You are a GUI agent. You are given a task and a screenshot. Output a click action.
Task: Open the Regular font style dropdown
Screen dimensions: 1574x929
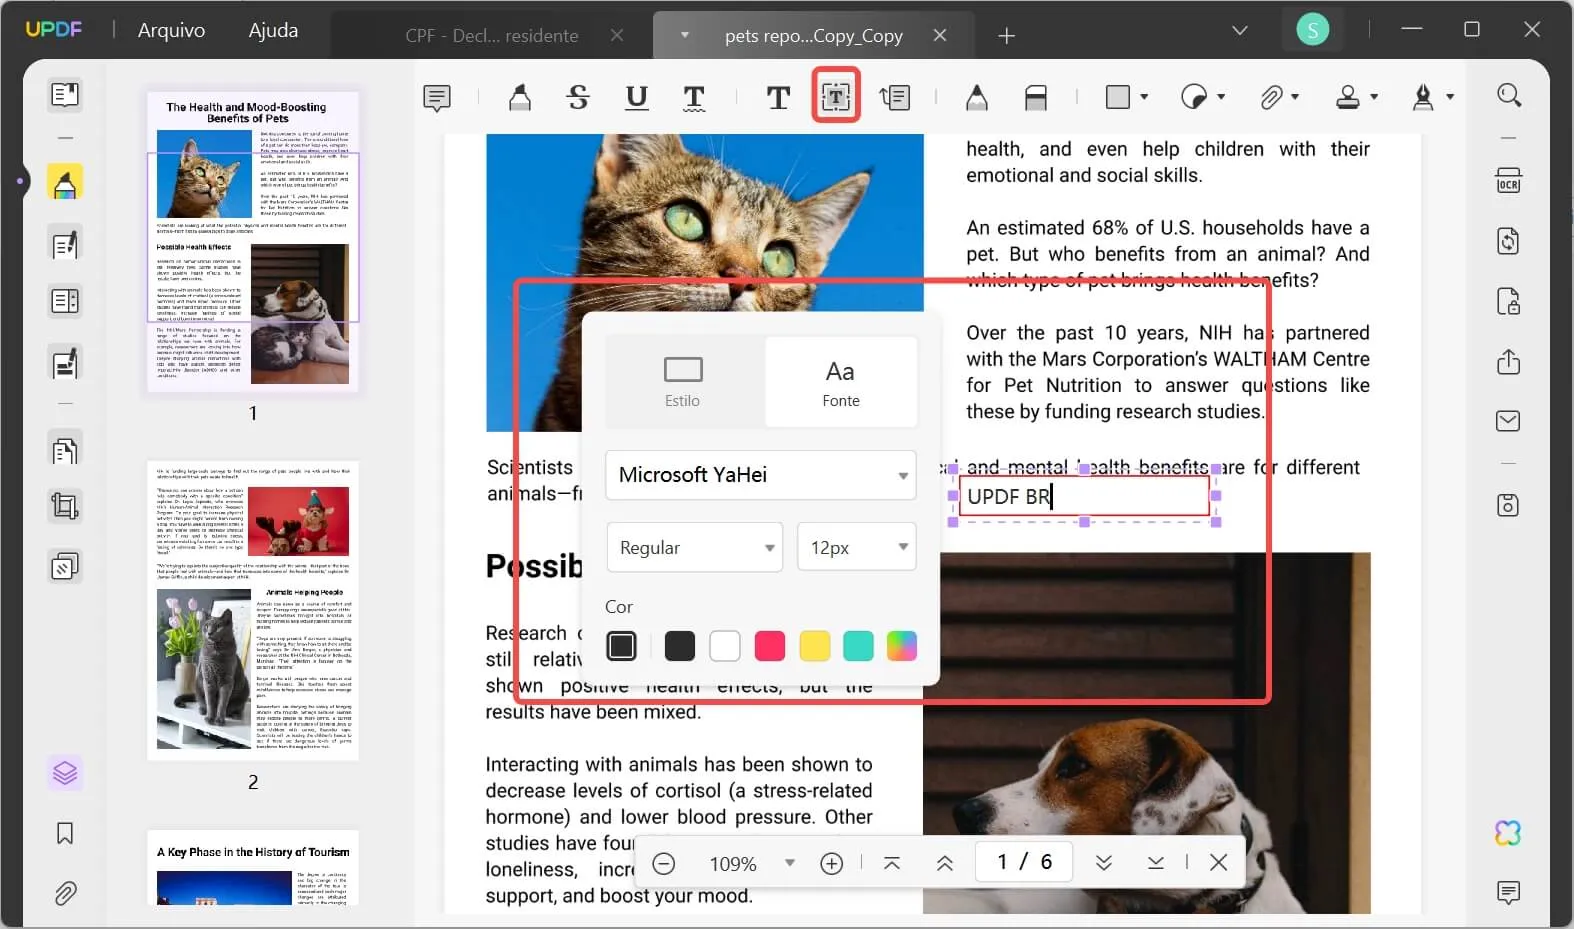[694, 548]
